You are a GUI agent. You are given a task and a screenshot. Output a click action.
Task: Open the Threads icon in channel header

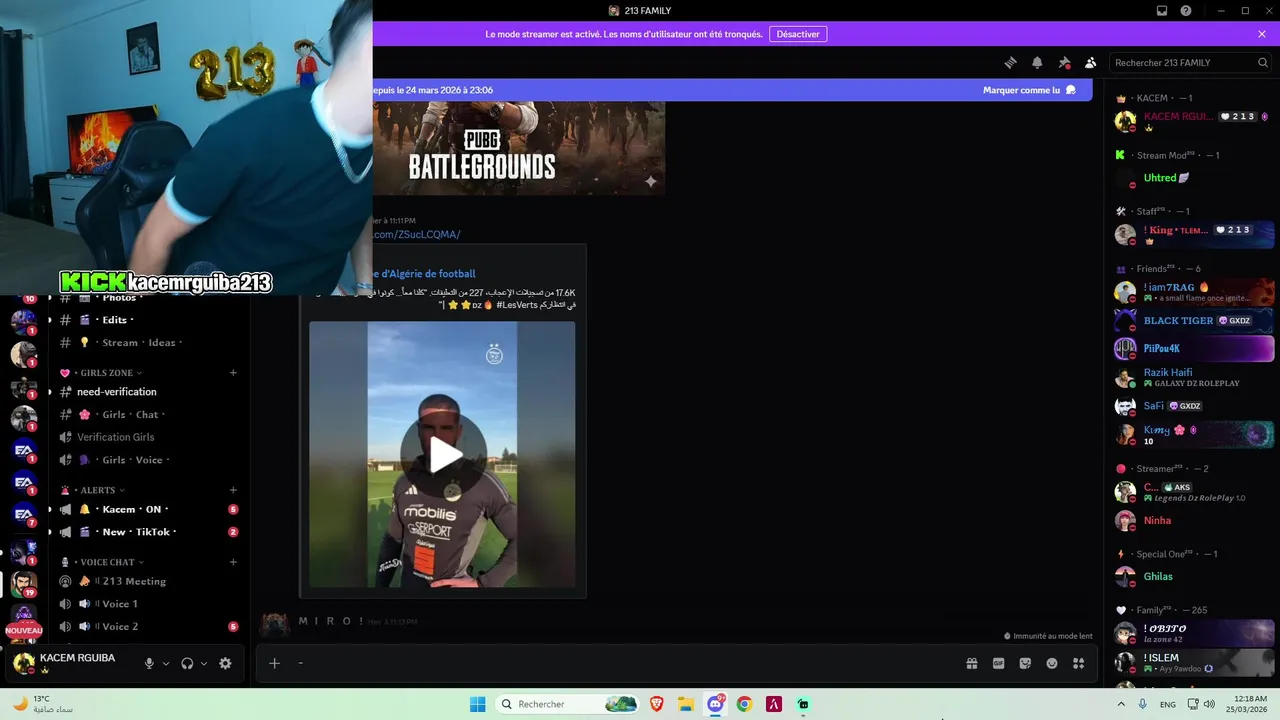tap(1010, 62)
